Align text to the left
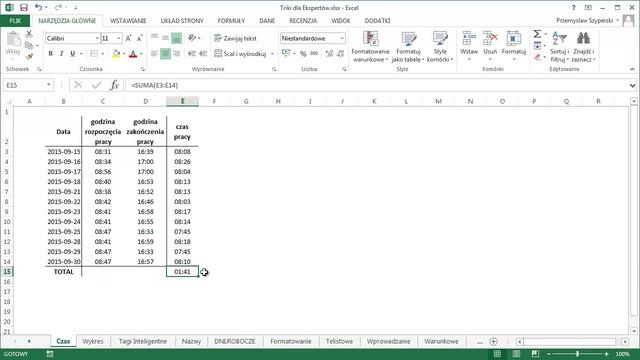The height and width of the screenshot is (360, 640). pos(154,53)
